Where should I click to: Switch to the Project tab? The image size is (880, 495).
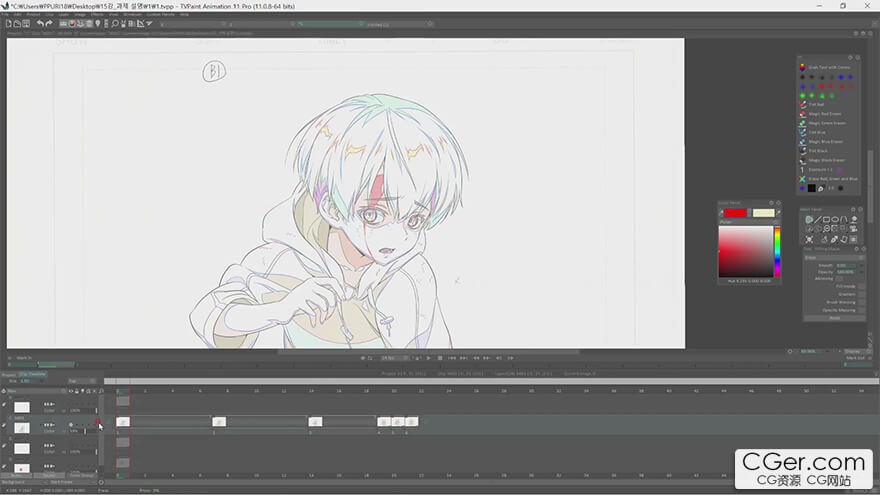tap(8, 374)
